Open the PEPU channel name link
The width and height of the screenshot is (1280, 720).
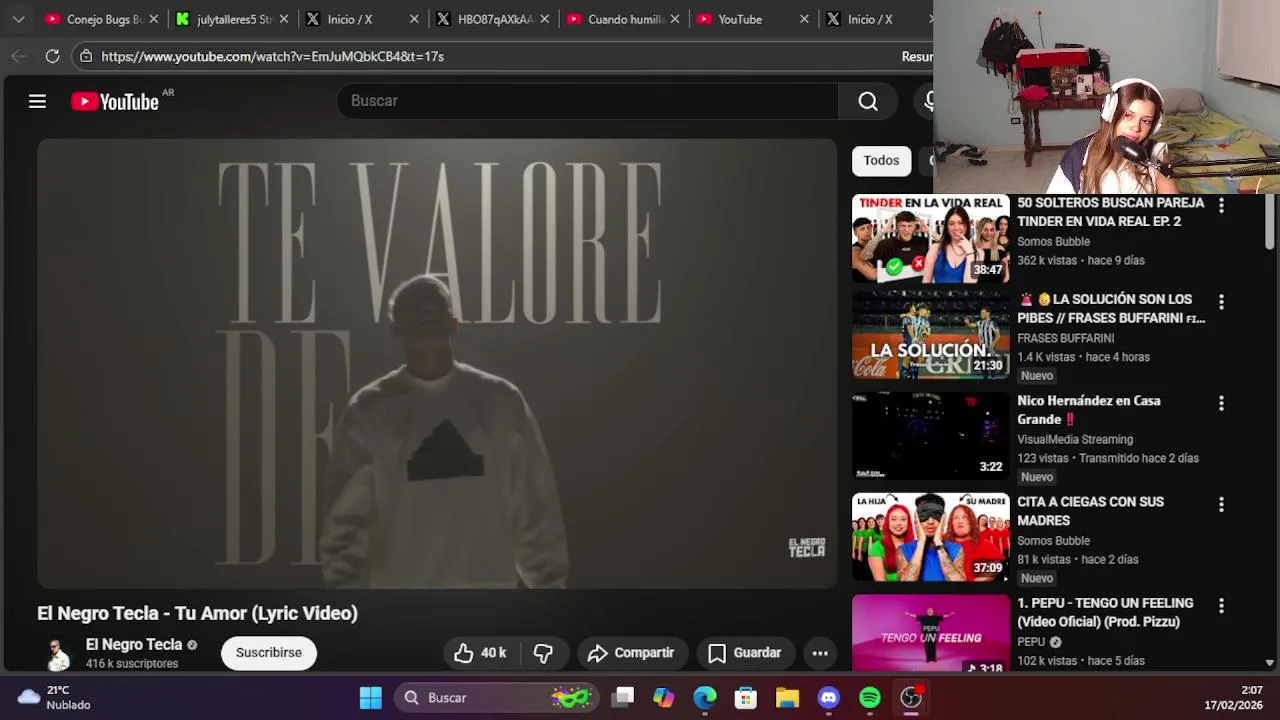tap(1031, 642)
